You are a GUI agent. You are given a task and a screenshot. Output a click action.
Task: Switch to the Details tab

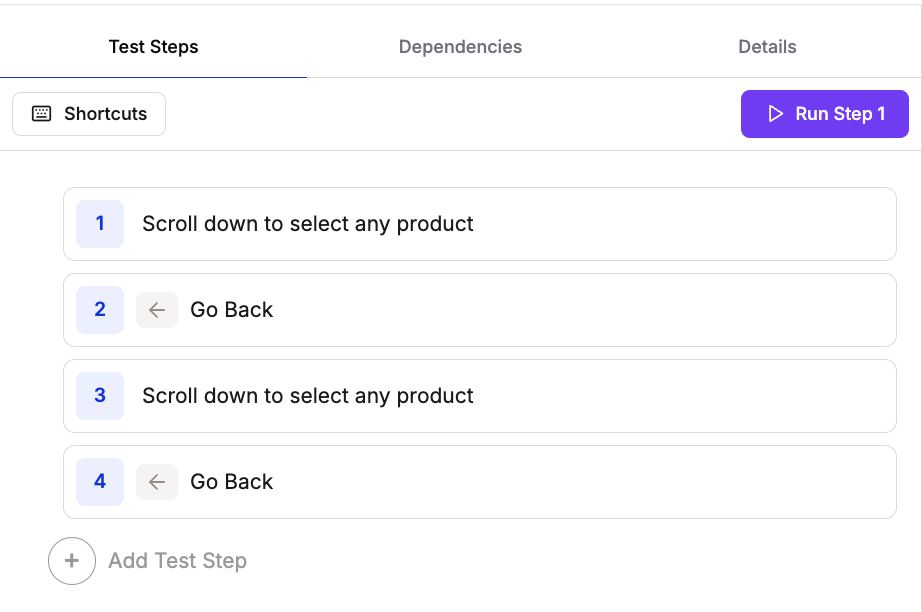767,47
